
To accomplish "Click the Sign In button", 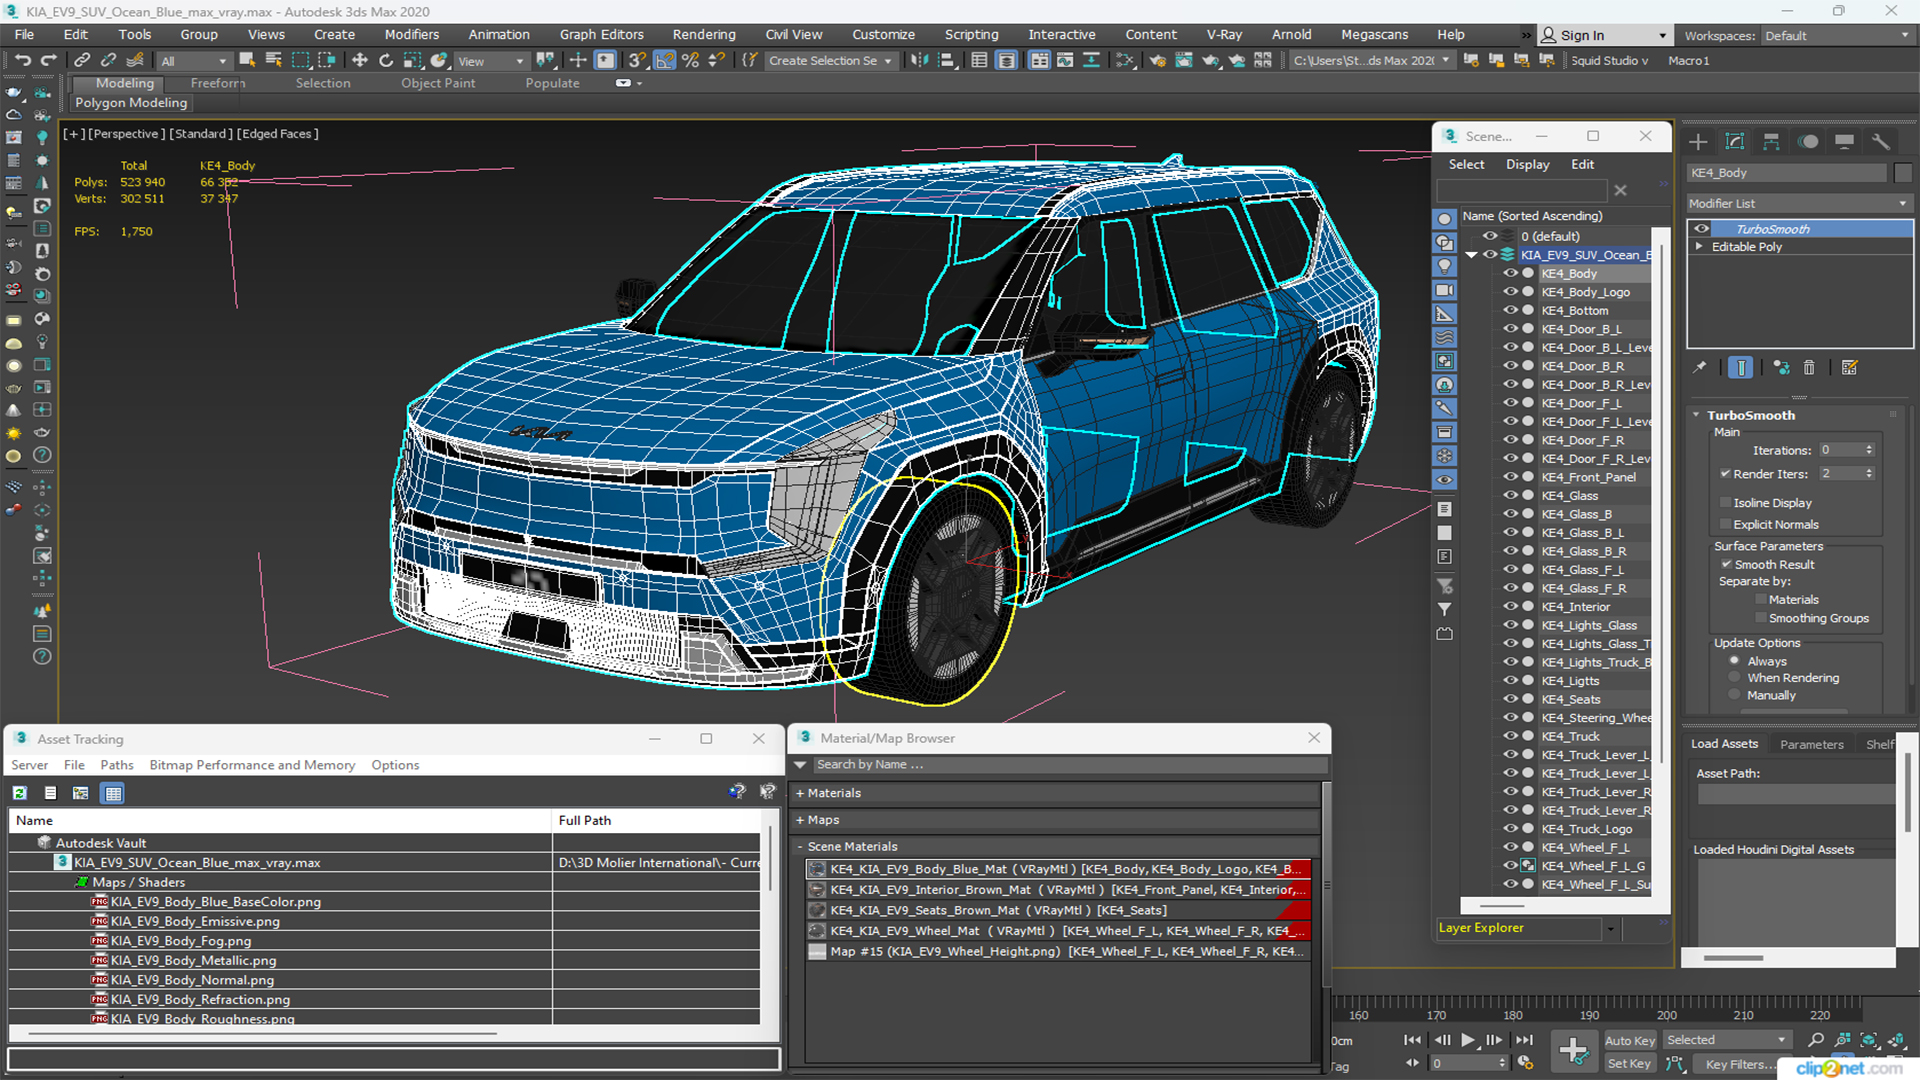I will pyautogui.click(x=1605, y=35).
